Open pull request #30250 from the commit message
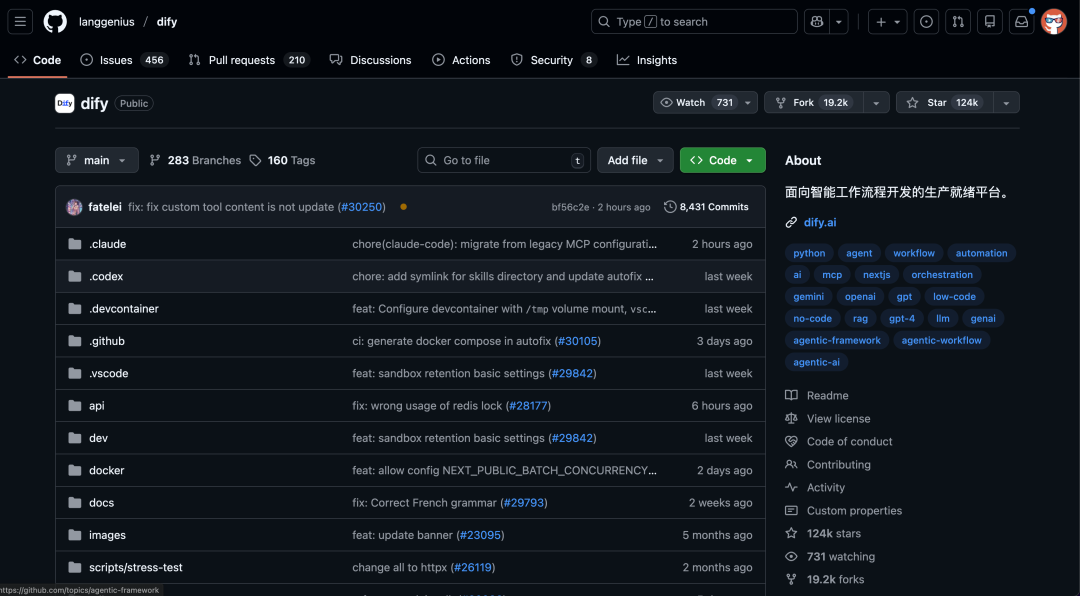This screenshot has height=596, width=1080. point(361,206)
